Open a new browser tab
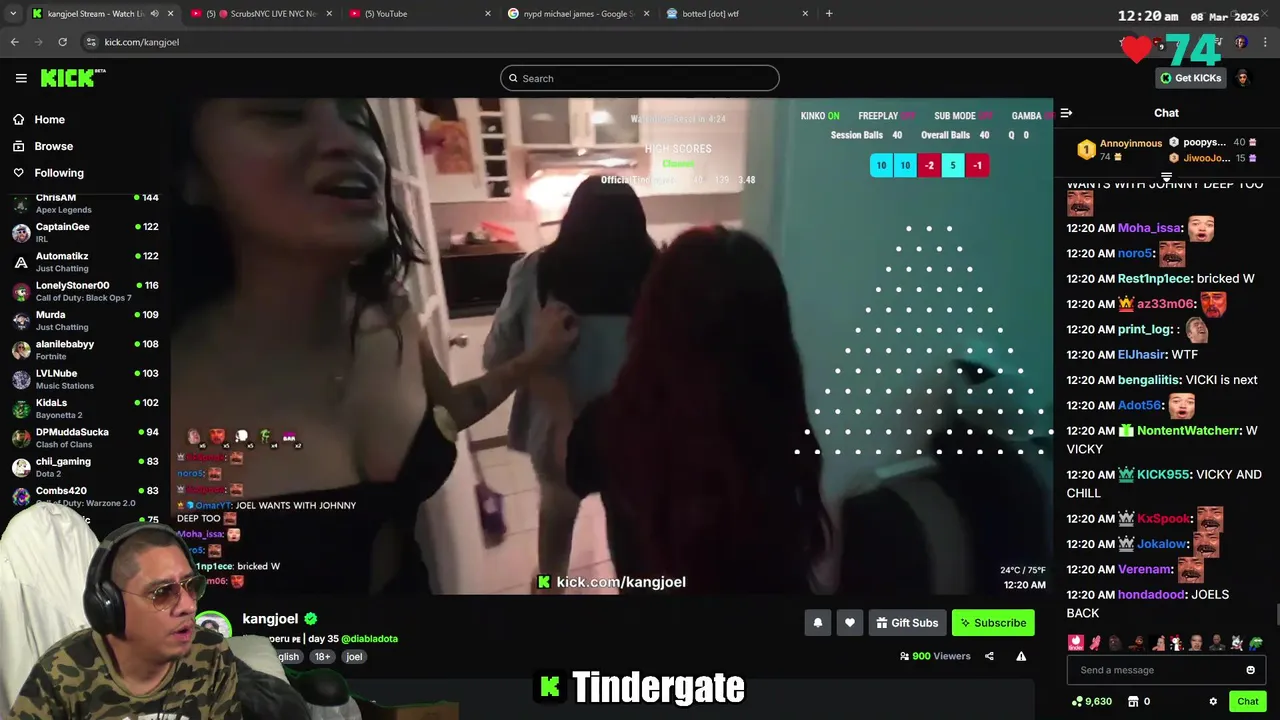This screenshot has width=1280, height=720. tap(829, 14)
